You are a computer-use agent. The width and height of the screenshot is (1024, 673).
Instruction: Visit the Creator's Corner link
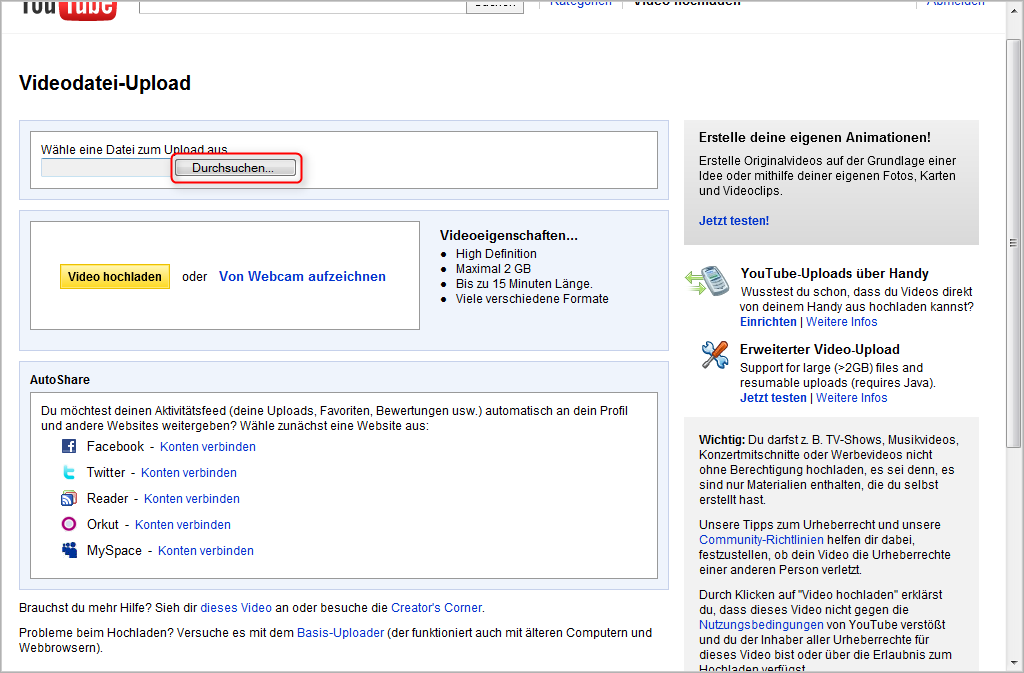(x=436, y=608)
